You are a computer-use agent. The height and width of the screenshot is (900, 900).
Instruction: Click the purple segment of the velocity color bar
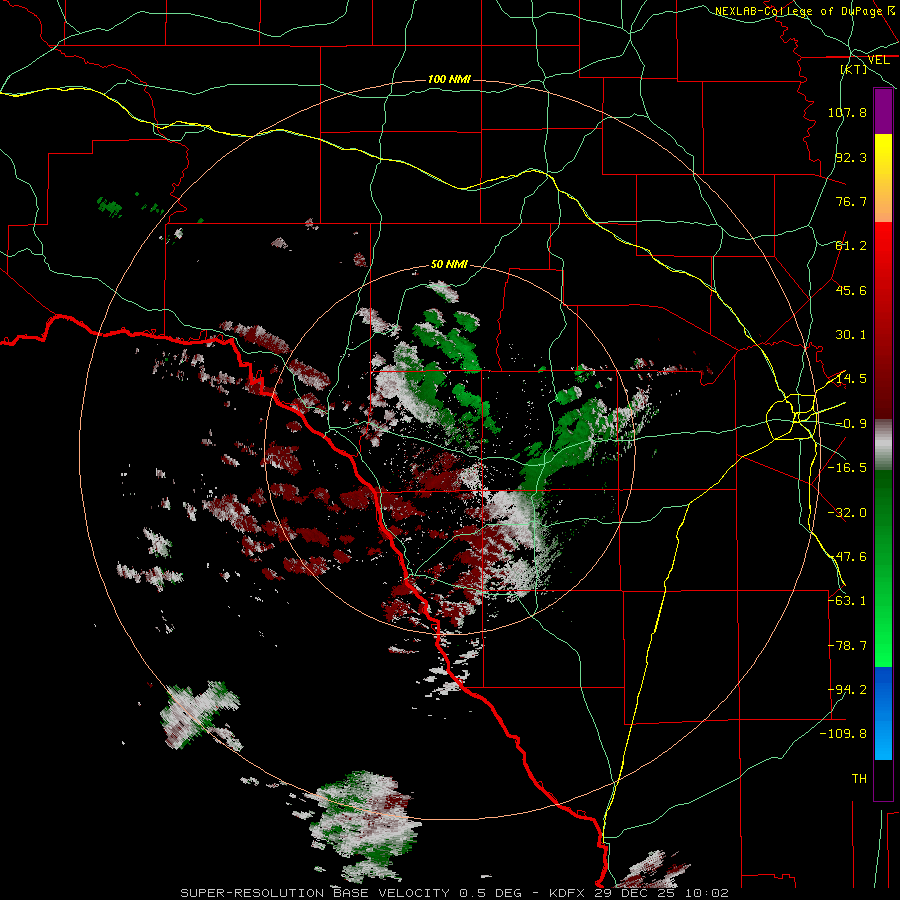pos(883,112)
